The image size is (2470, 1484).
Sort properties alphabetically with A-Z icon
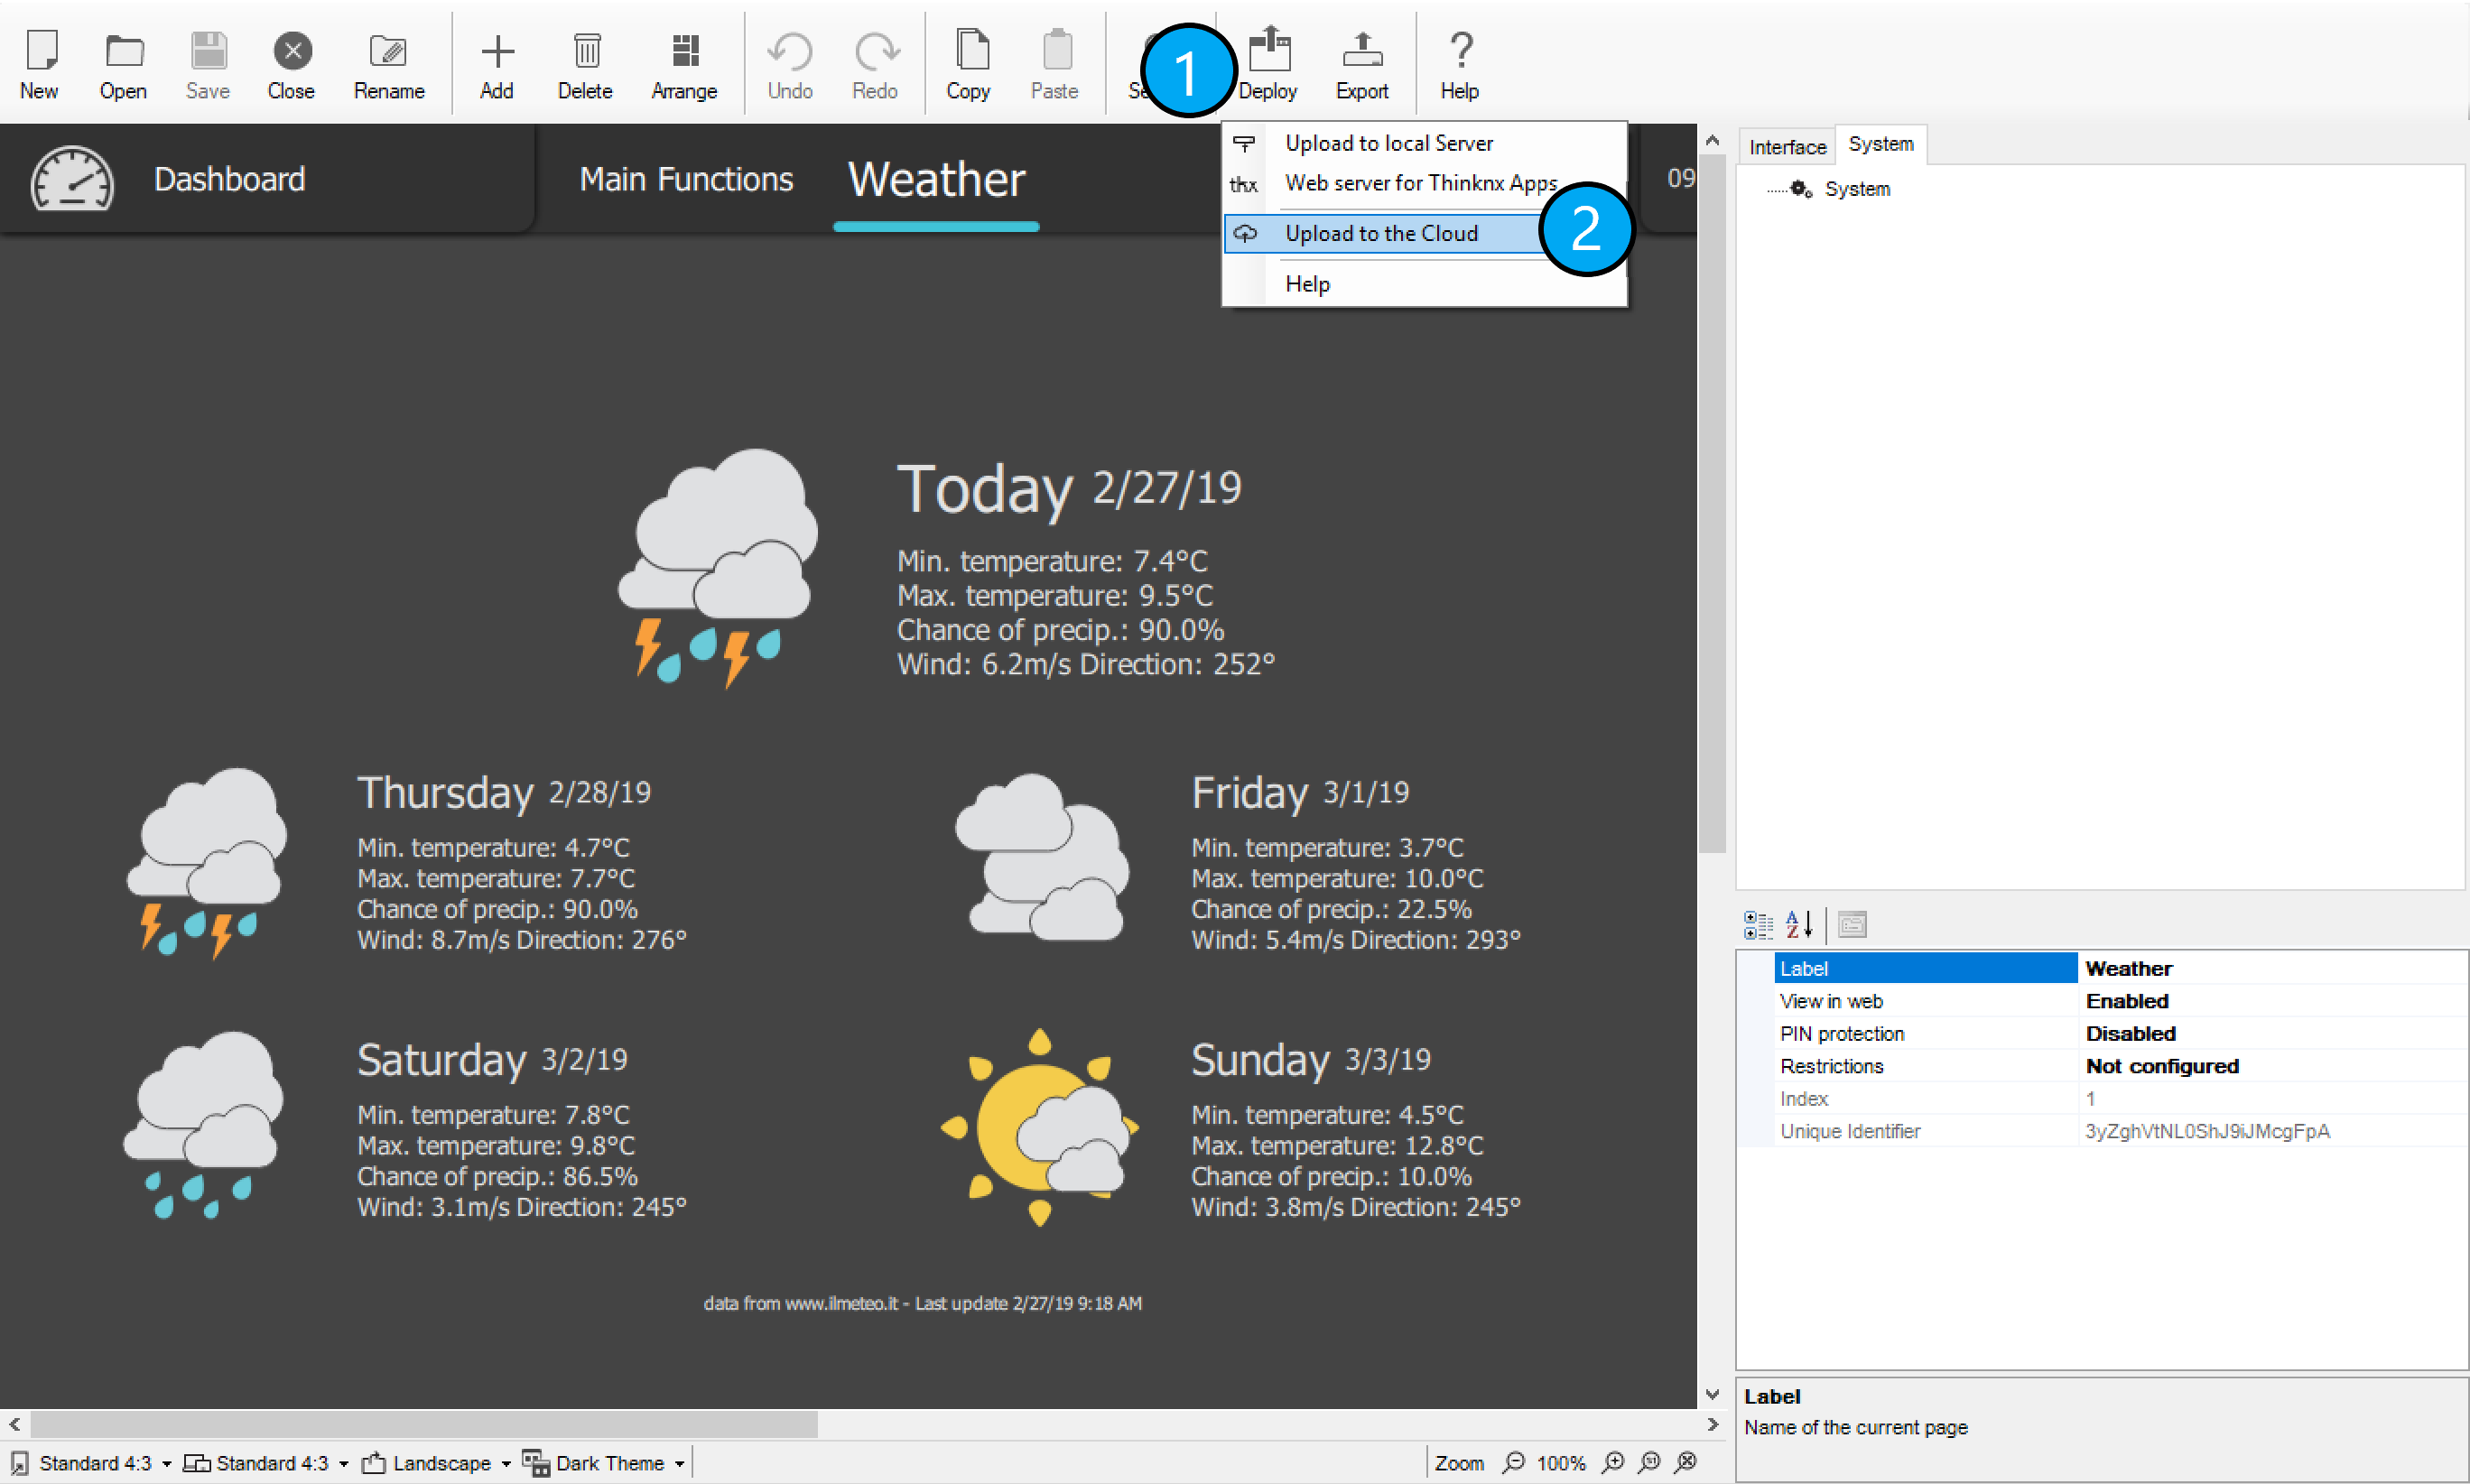1798,924
